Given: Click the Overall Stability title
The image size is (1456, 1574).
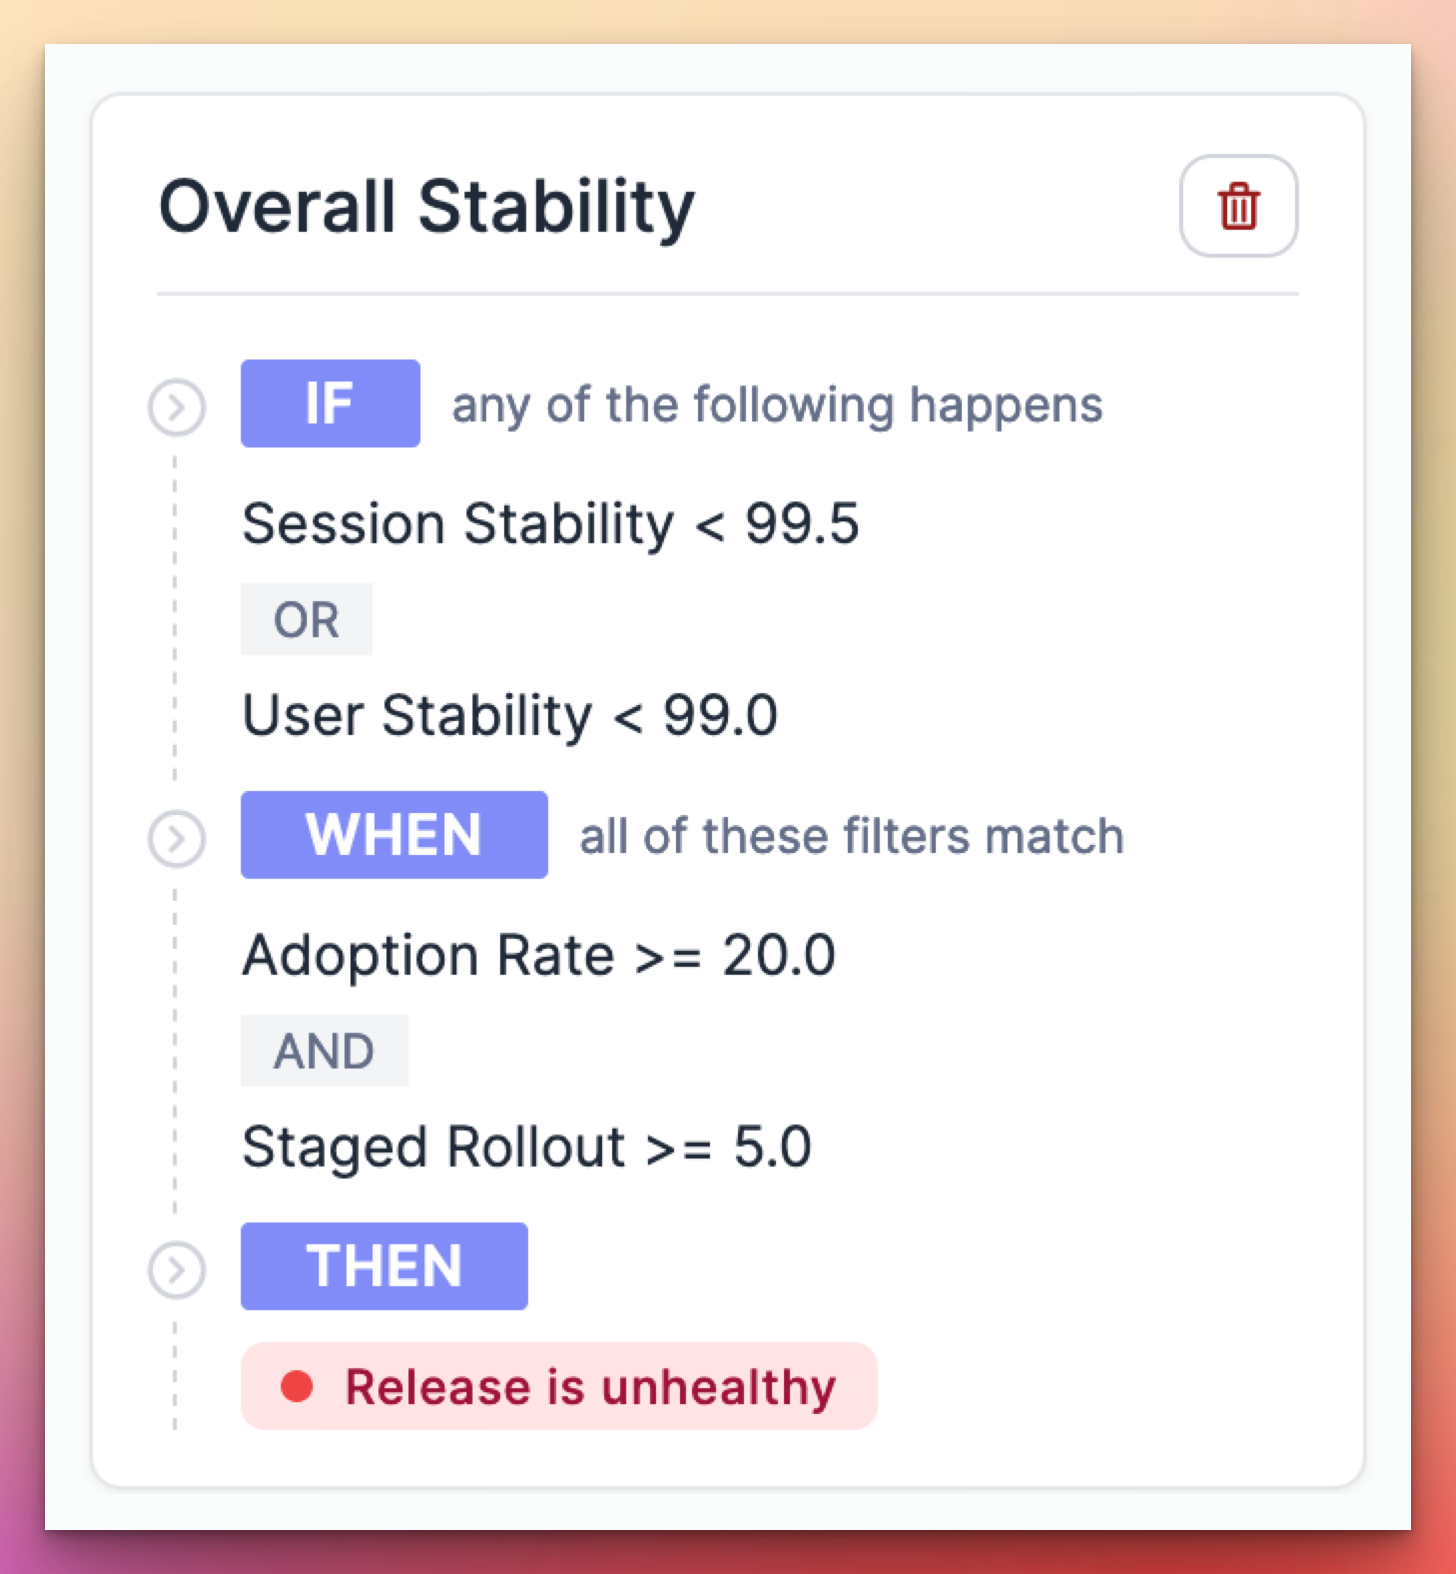Looking at the screenshot, I should [x=427, y=208].
